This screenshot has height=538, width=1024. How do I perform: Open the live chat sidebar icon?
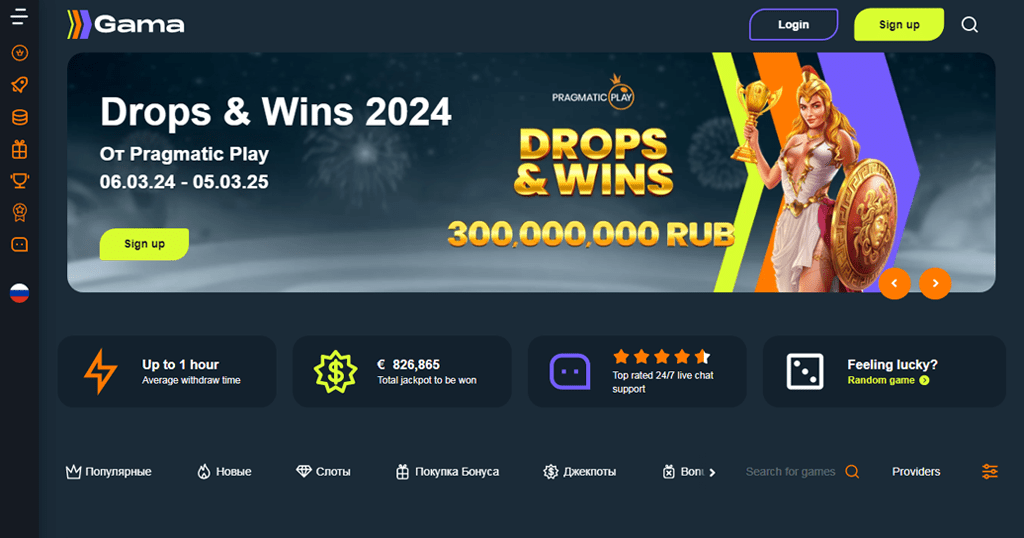[x=20, y=245]
